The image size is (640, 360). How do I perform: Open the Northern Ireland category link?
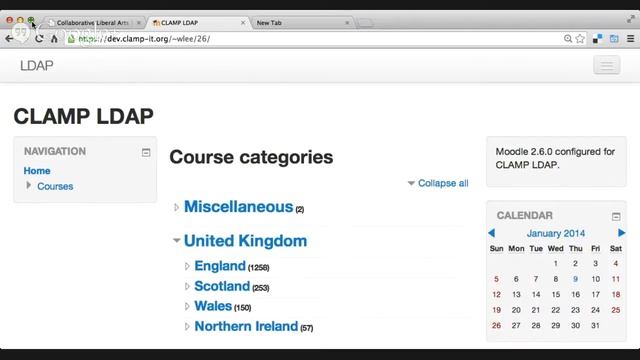(x=246, y=326)
